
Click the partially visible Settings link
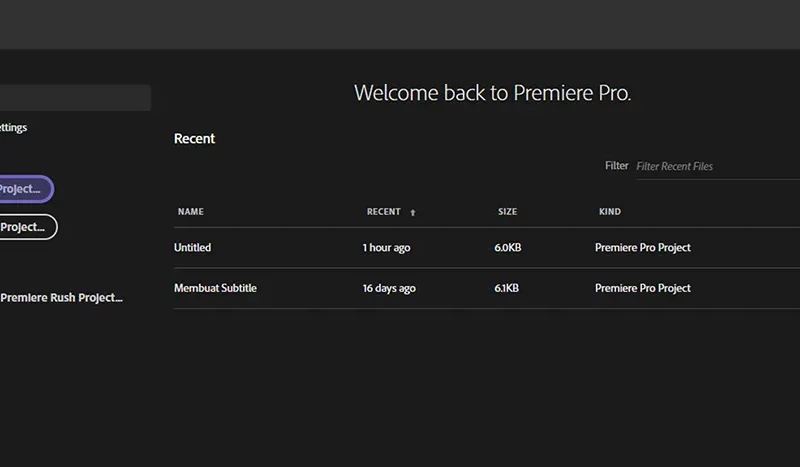(13, 128)
